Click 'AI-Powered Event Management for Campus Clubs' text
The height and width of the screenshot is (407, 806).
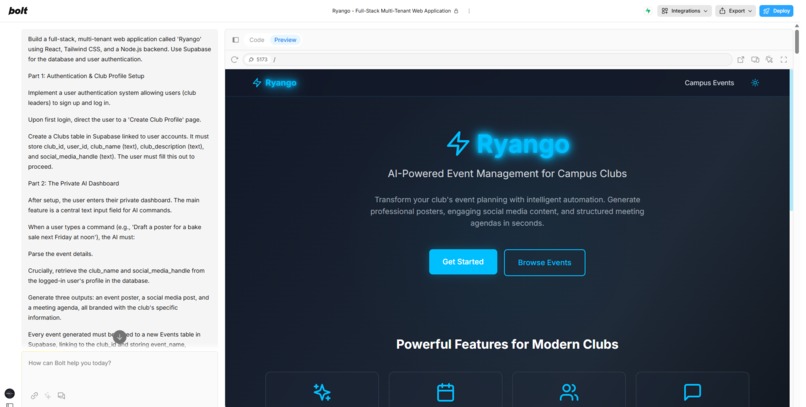pyautogui.click(x=507, y=174)
